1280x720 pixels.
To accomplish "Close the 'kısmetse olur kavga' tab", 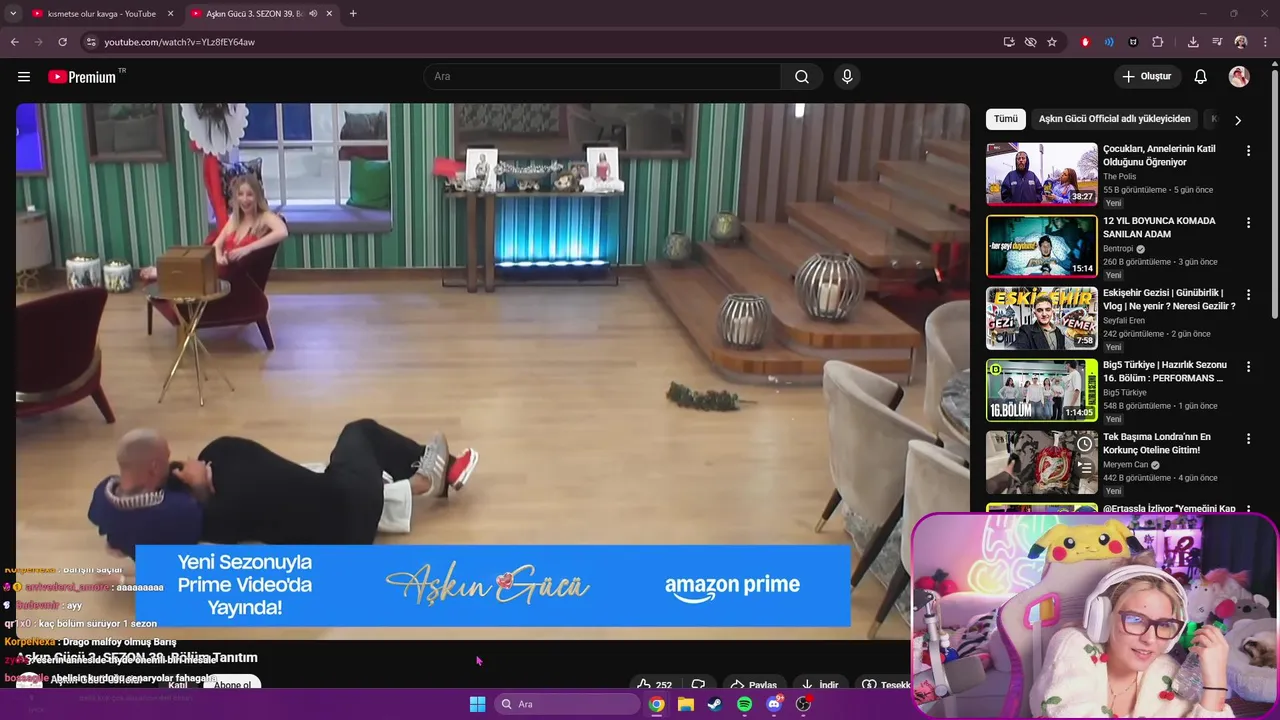I will 170,14.
